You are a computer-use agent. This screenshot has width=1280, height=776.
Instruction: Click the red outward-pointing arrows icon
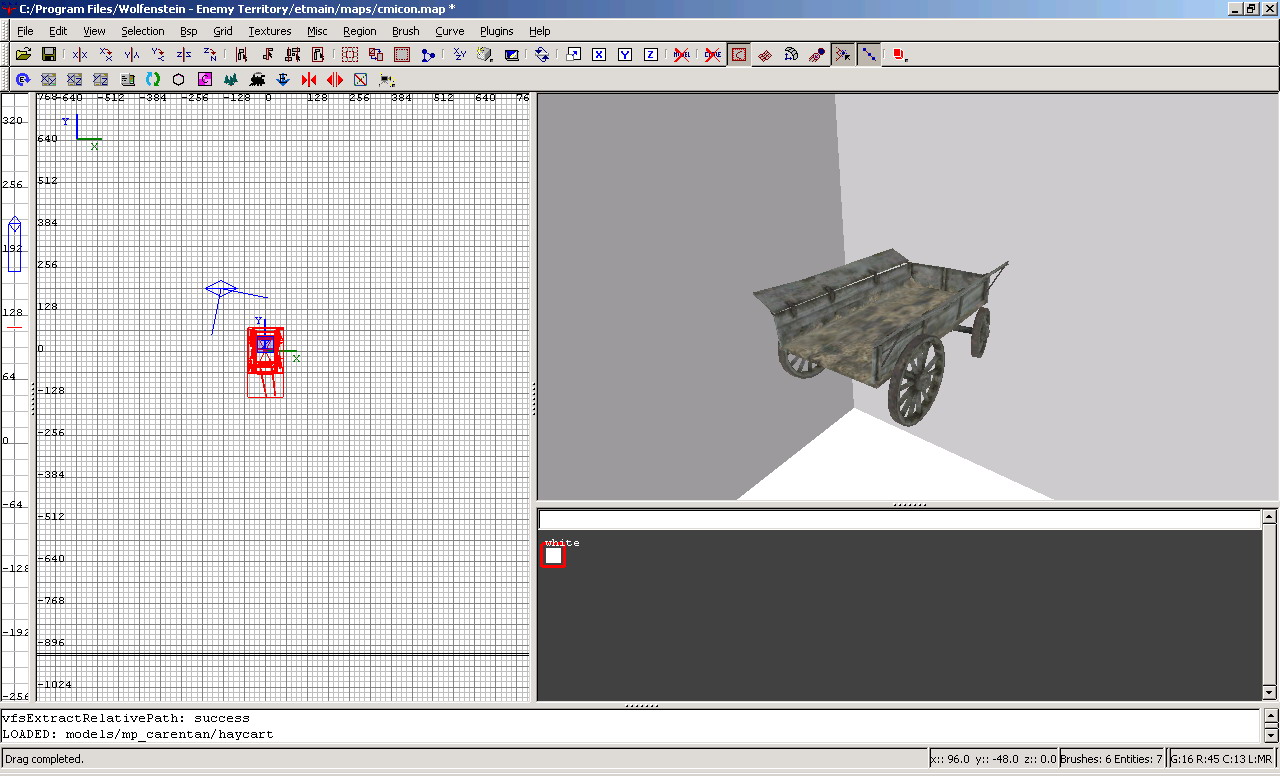point(335,79)
